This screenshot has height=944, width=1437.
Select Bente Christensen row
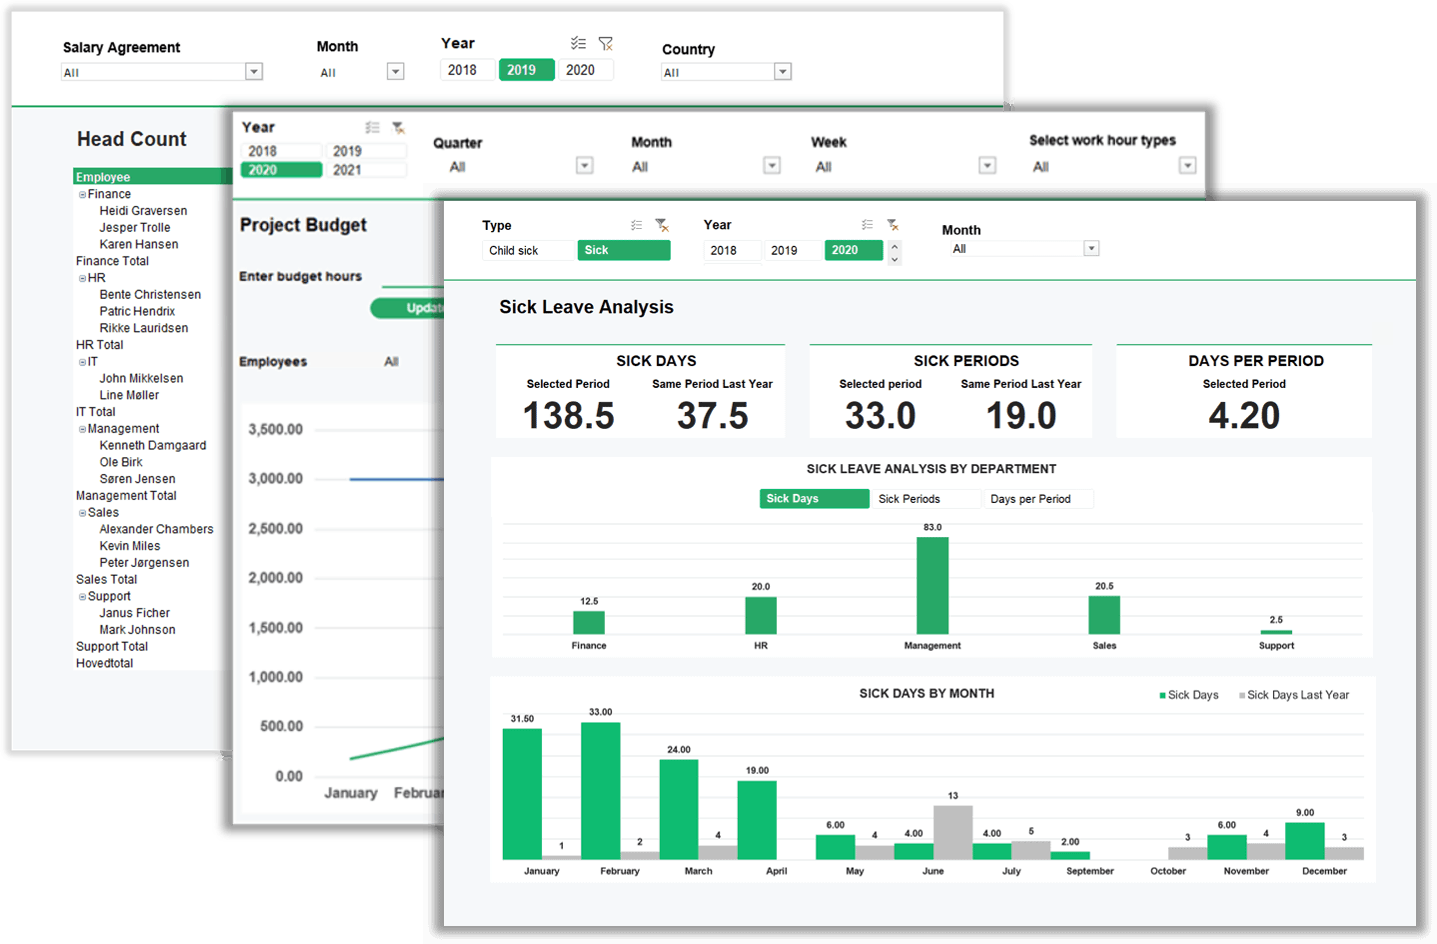[150, 295]
